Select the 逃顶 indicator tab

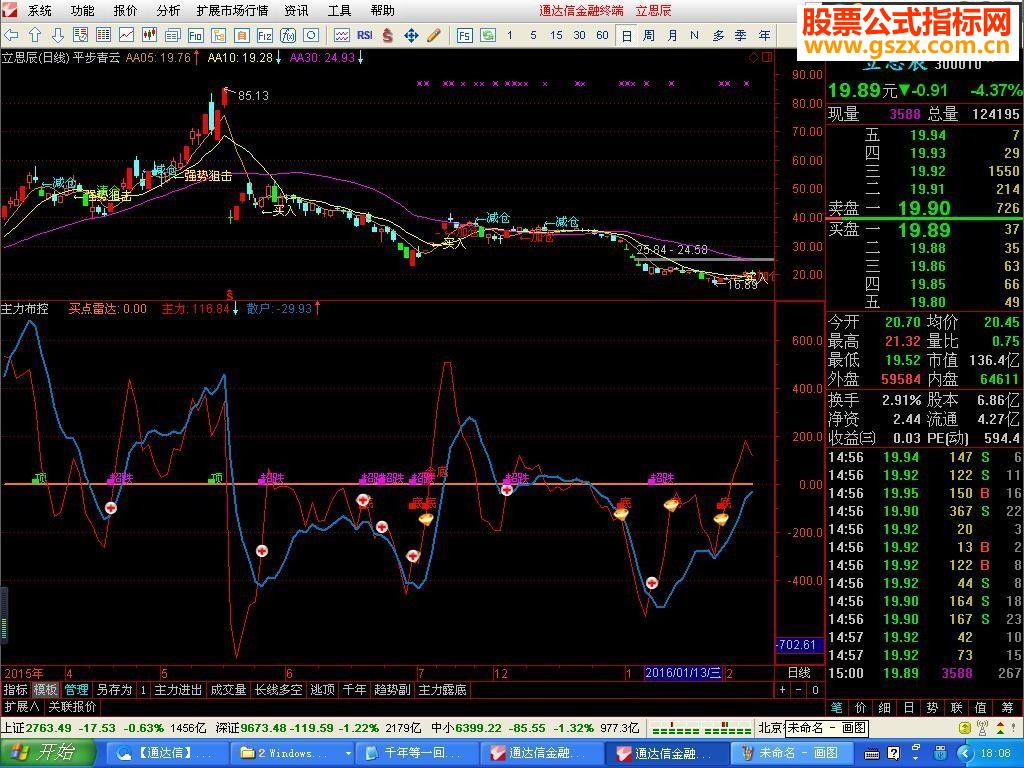point(323,690)
